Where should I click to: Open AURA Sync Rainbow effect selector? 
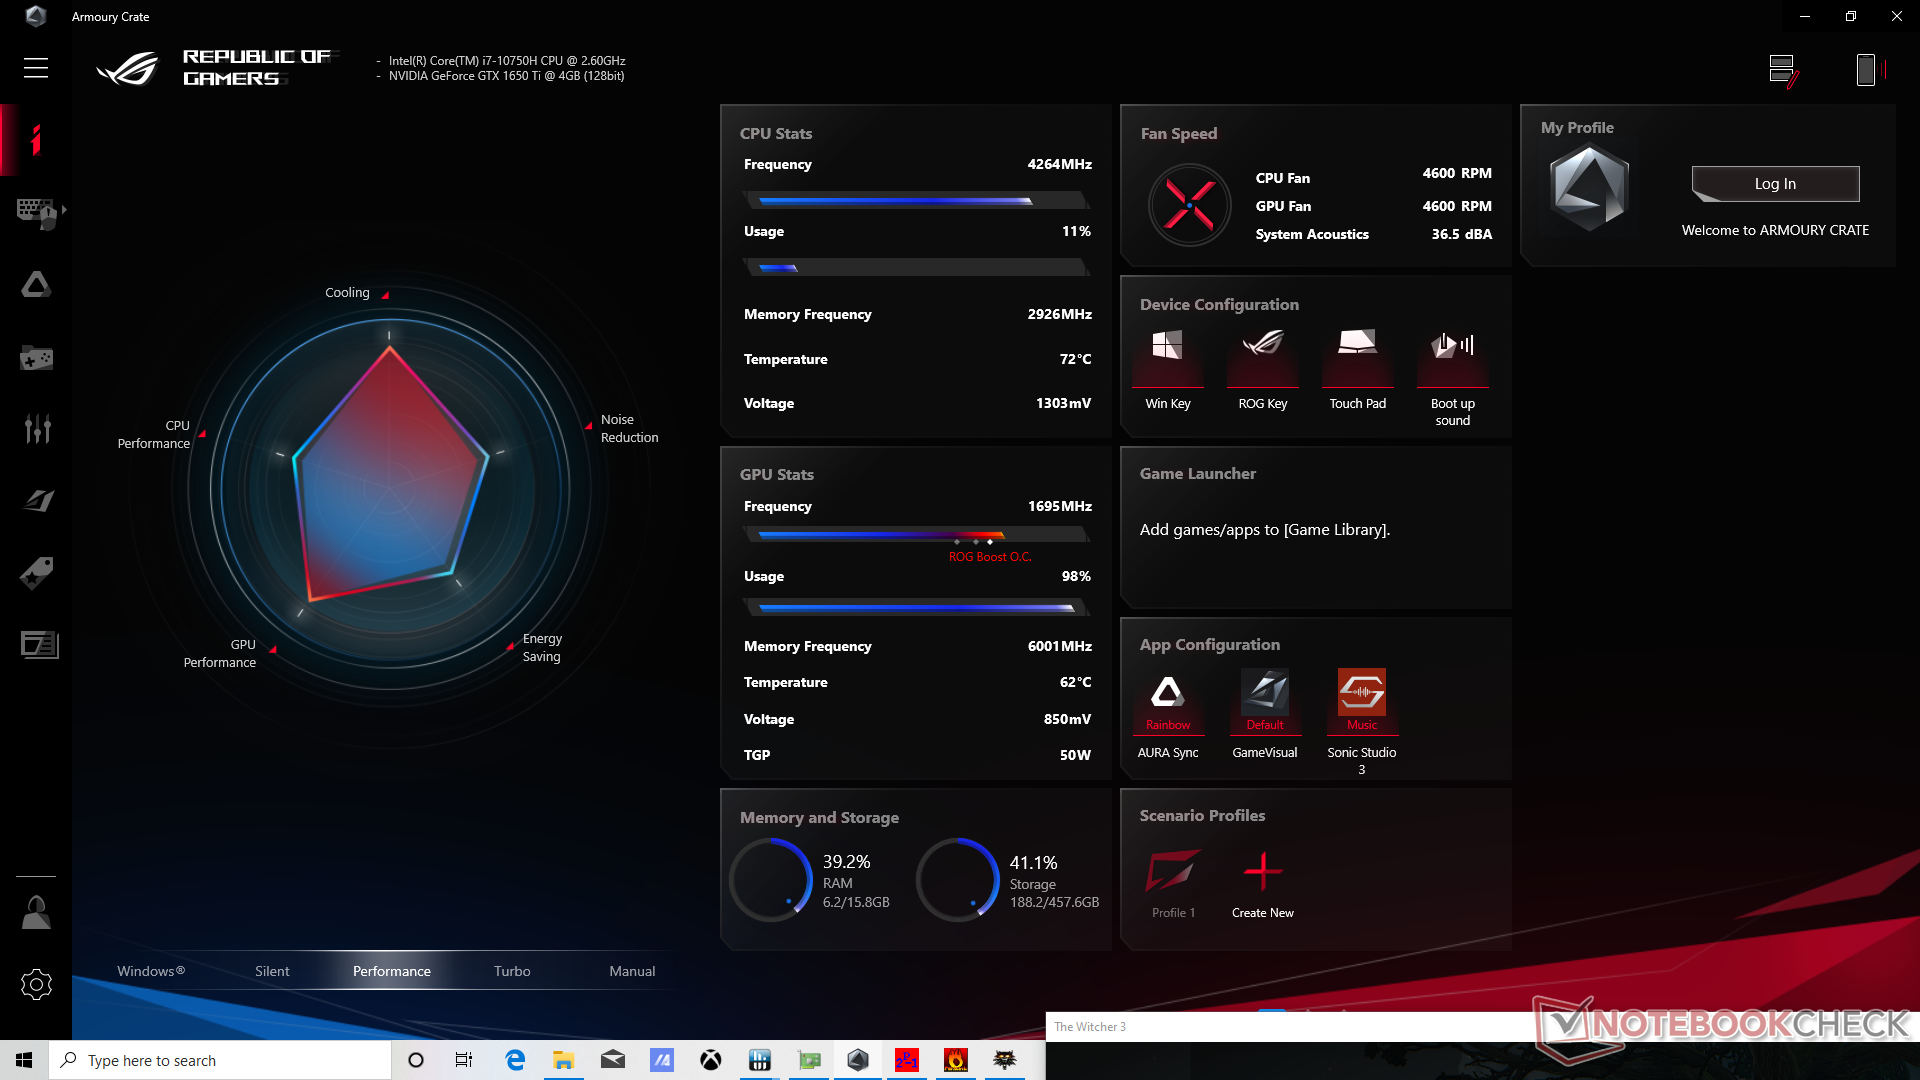pyautogui.click(x=1167, y=700)
